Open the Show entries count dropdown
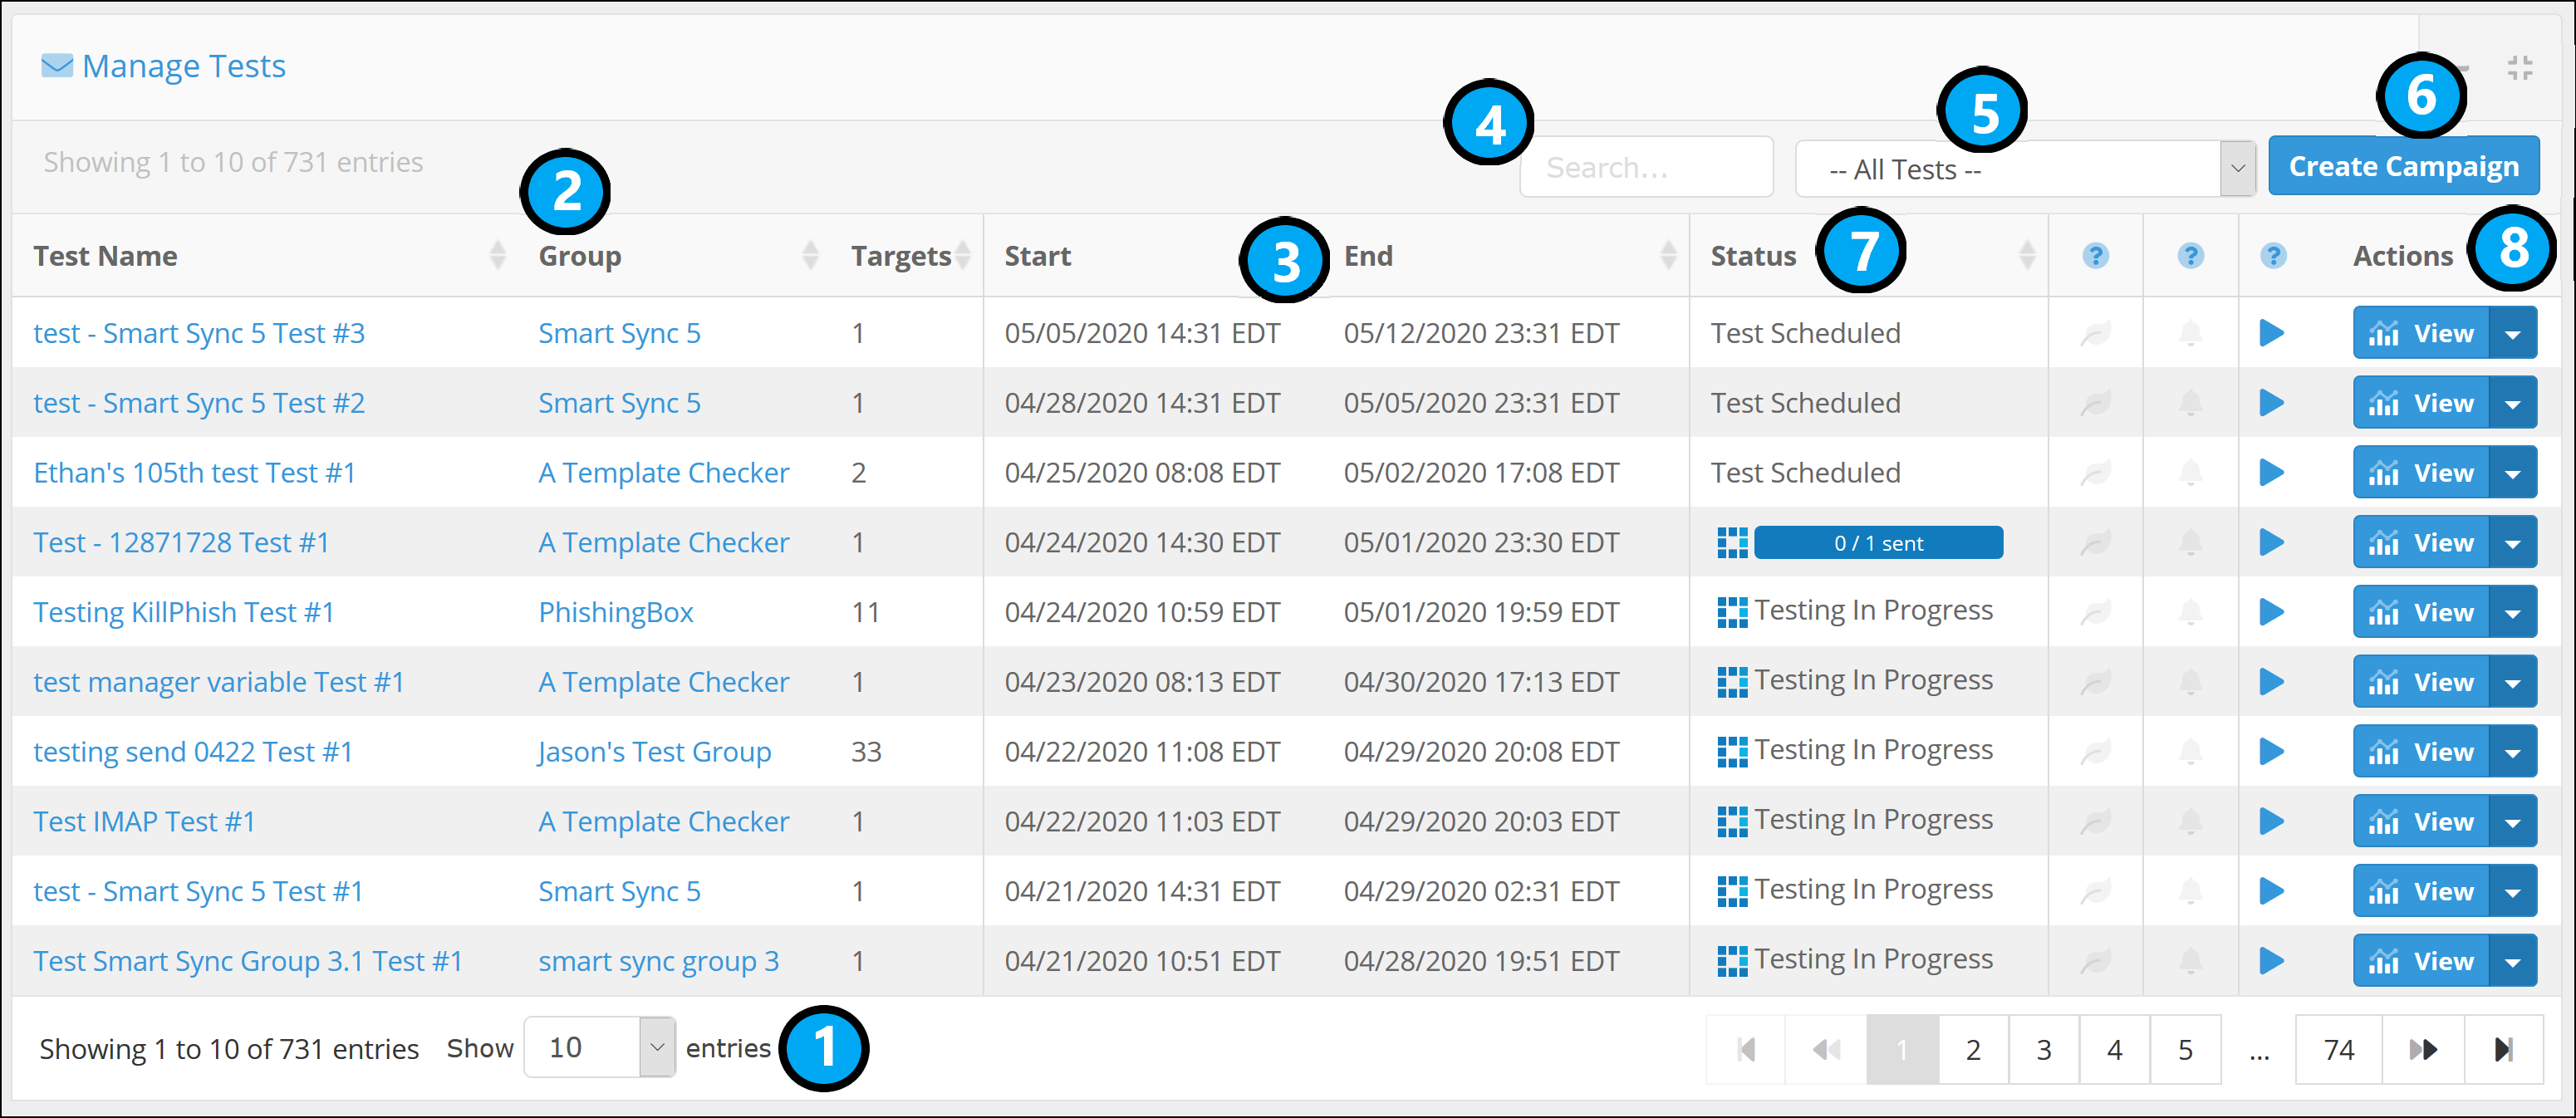 599,1047
